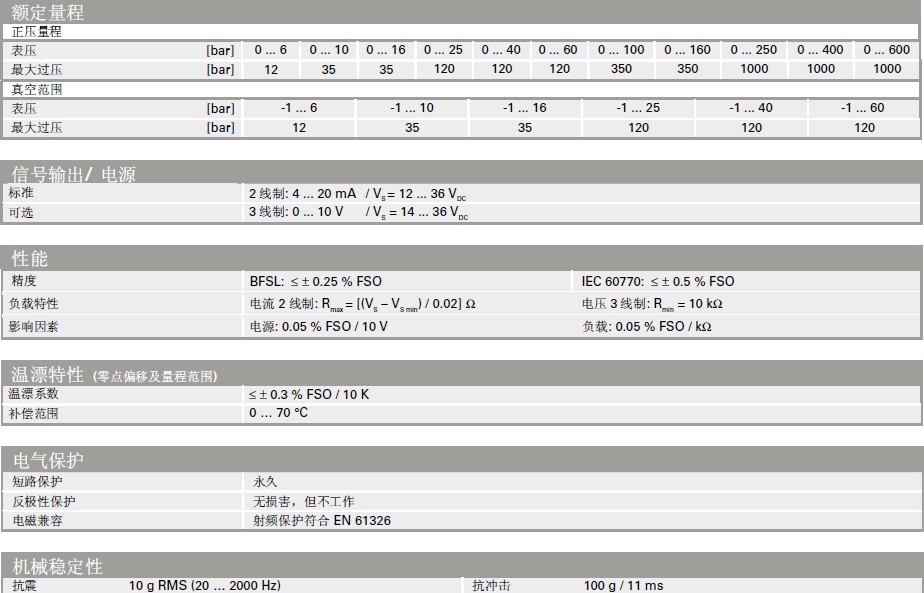The width and height of the screenshot is (924, 593).
Task: Click the -1 ... 16 vacuum range cell
Action: point(524,108)
